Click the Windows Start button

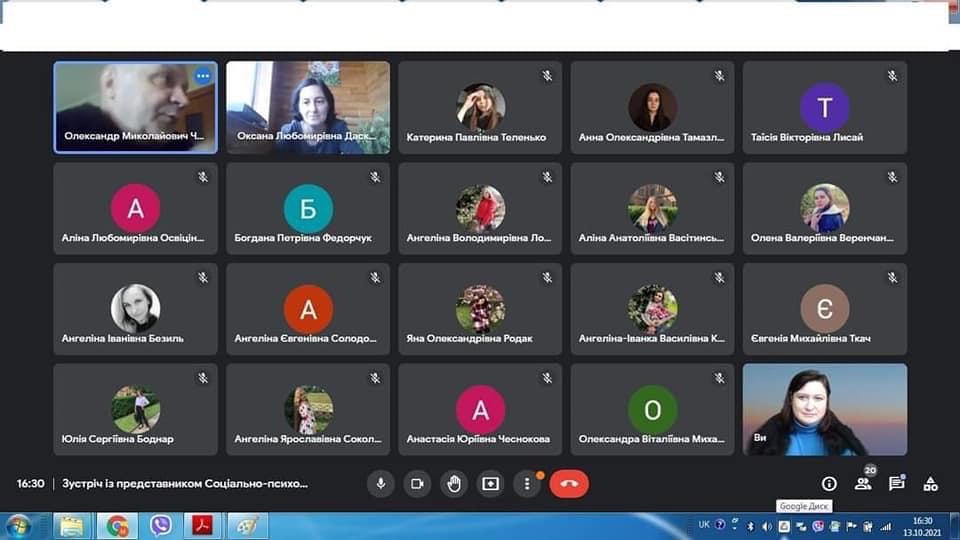pyautogui.click(x=19, y=525)
